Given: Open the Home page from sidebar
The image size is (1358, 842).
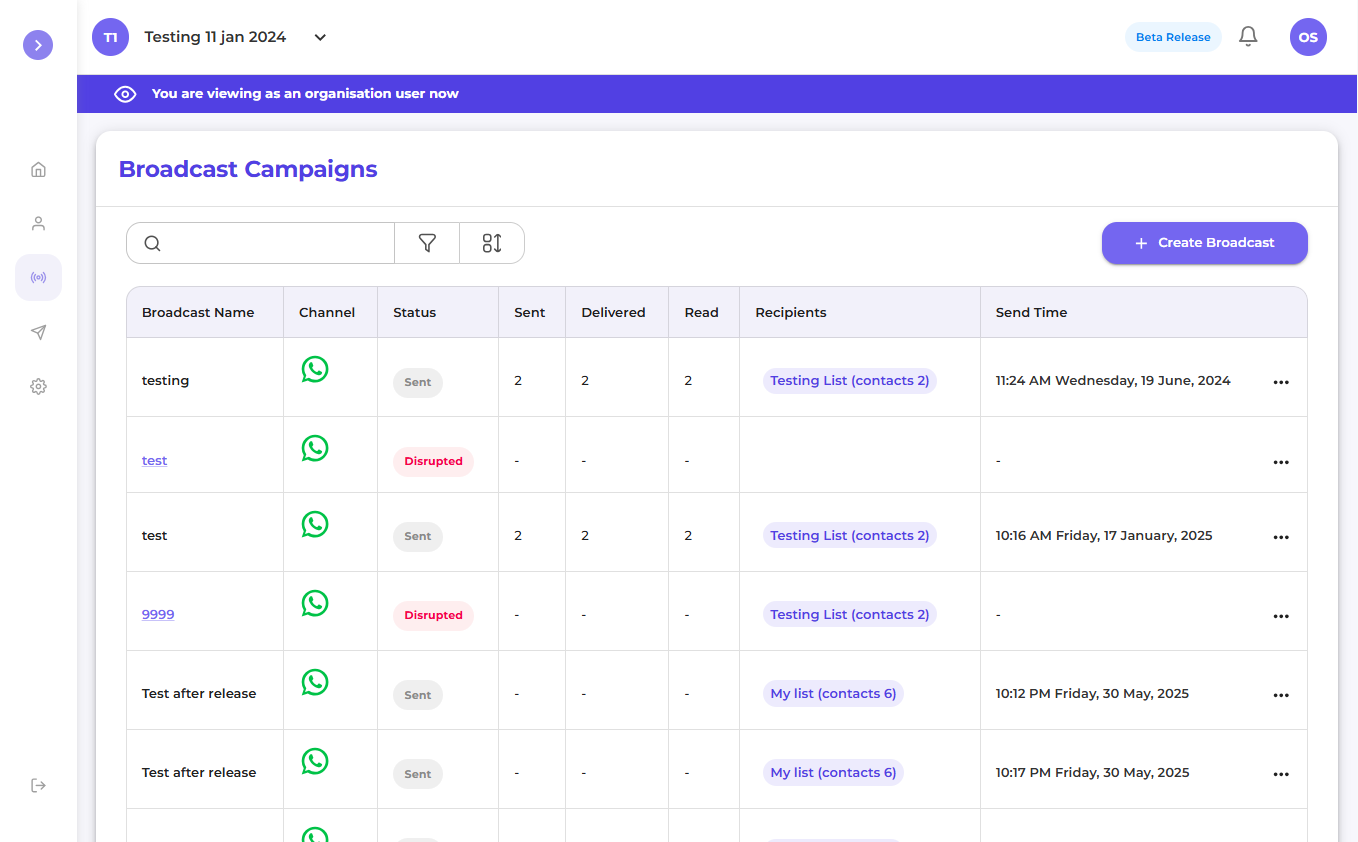Looking at the screenshot, I should point(38,169).
